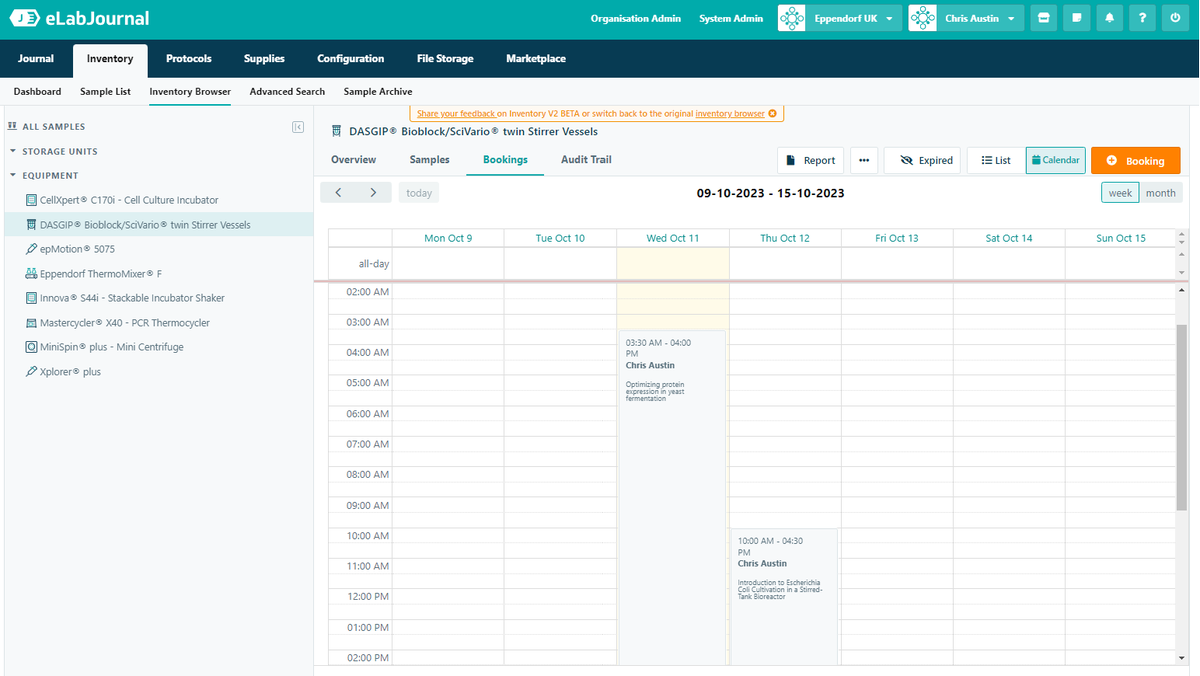Image resolution: width=1200 pixels, height=676 pixels.
Task: Switch to the Samples tab
Action: click(430, 160)
